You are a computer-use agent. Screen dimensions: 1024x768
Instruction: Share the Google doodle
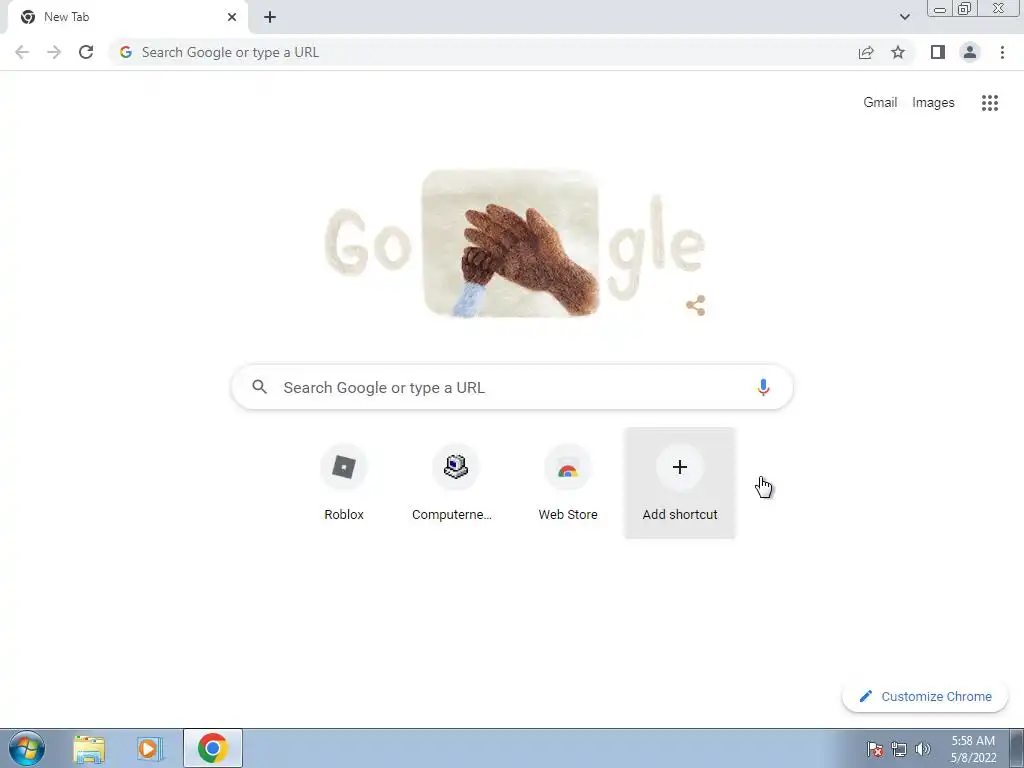[x=696, y=305]
